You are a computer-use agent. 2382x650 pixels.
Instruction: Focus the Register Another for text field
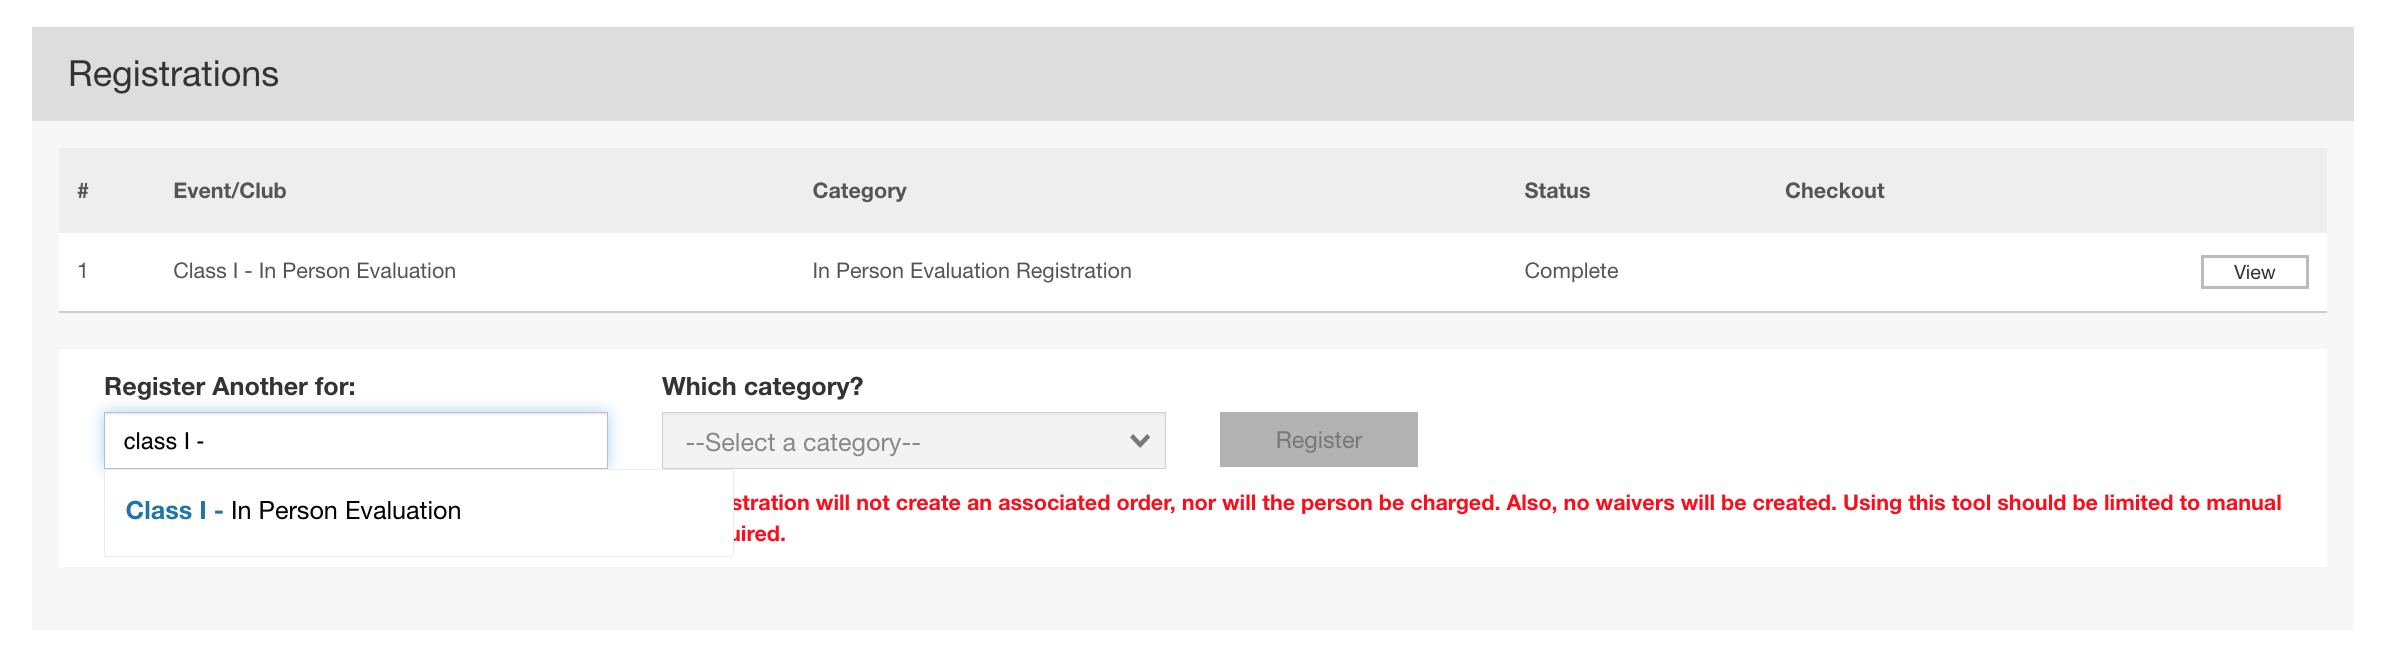click(x=355, y=441)
